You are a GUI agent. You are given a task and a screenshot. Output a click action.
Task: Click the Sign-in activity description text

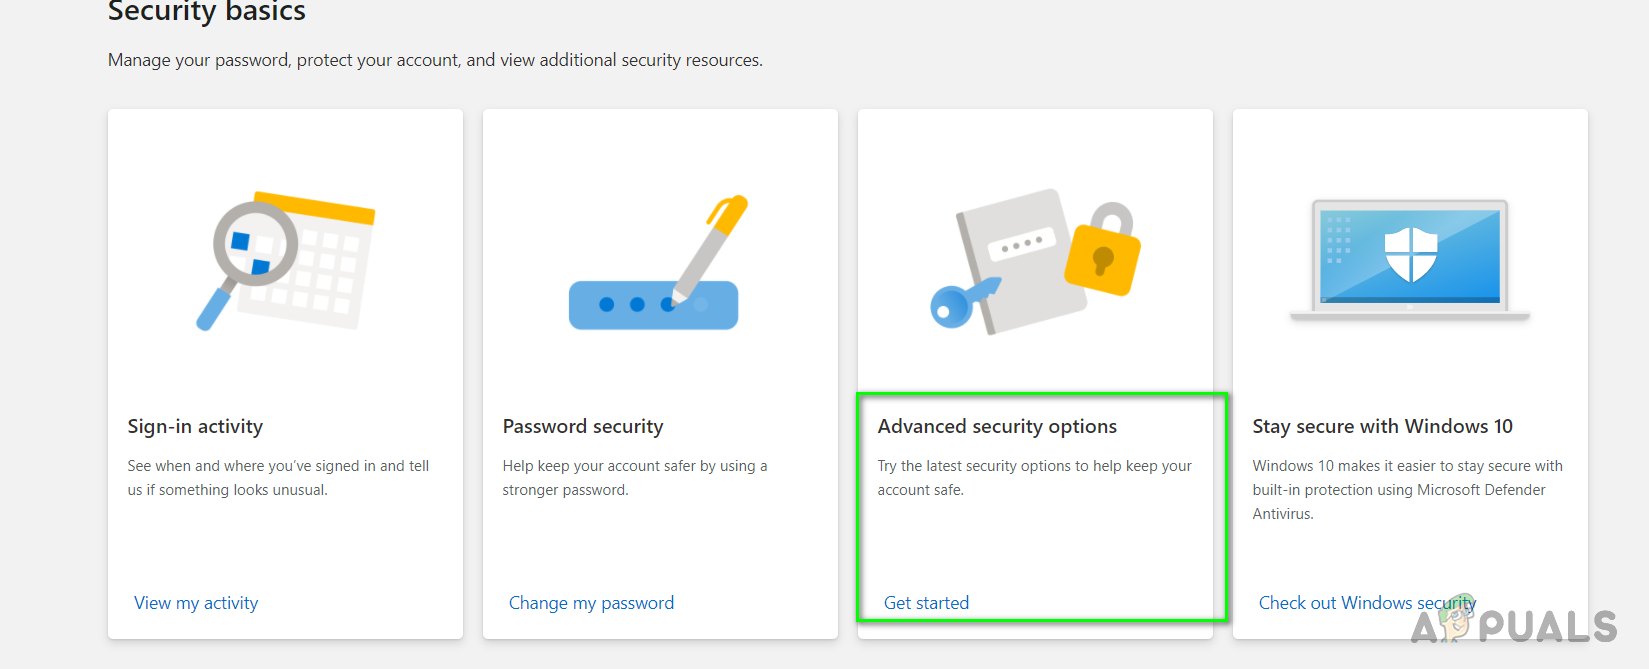[278, 478]
